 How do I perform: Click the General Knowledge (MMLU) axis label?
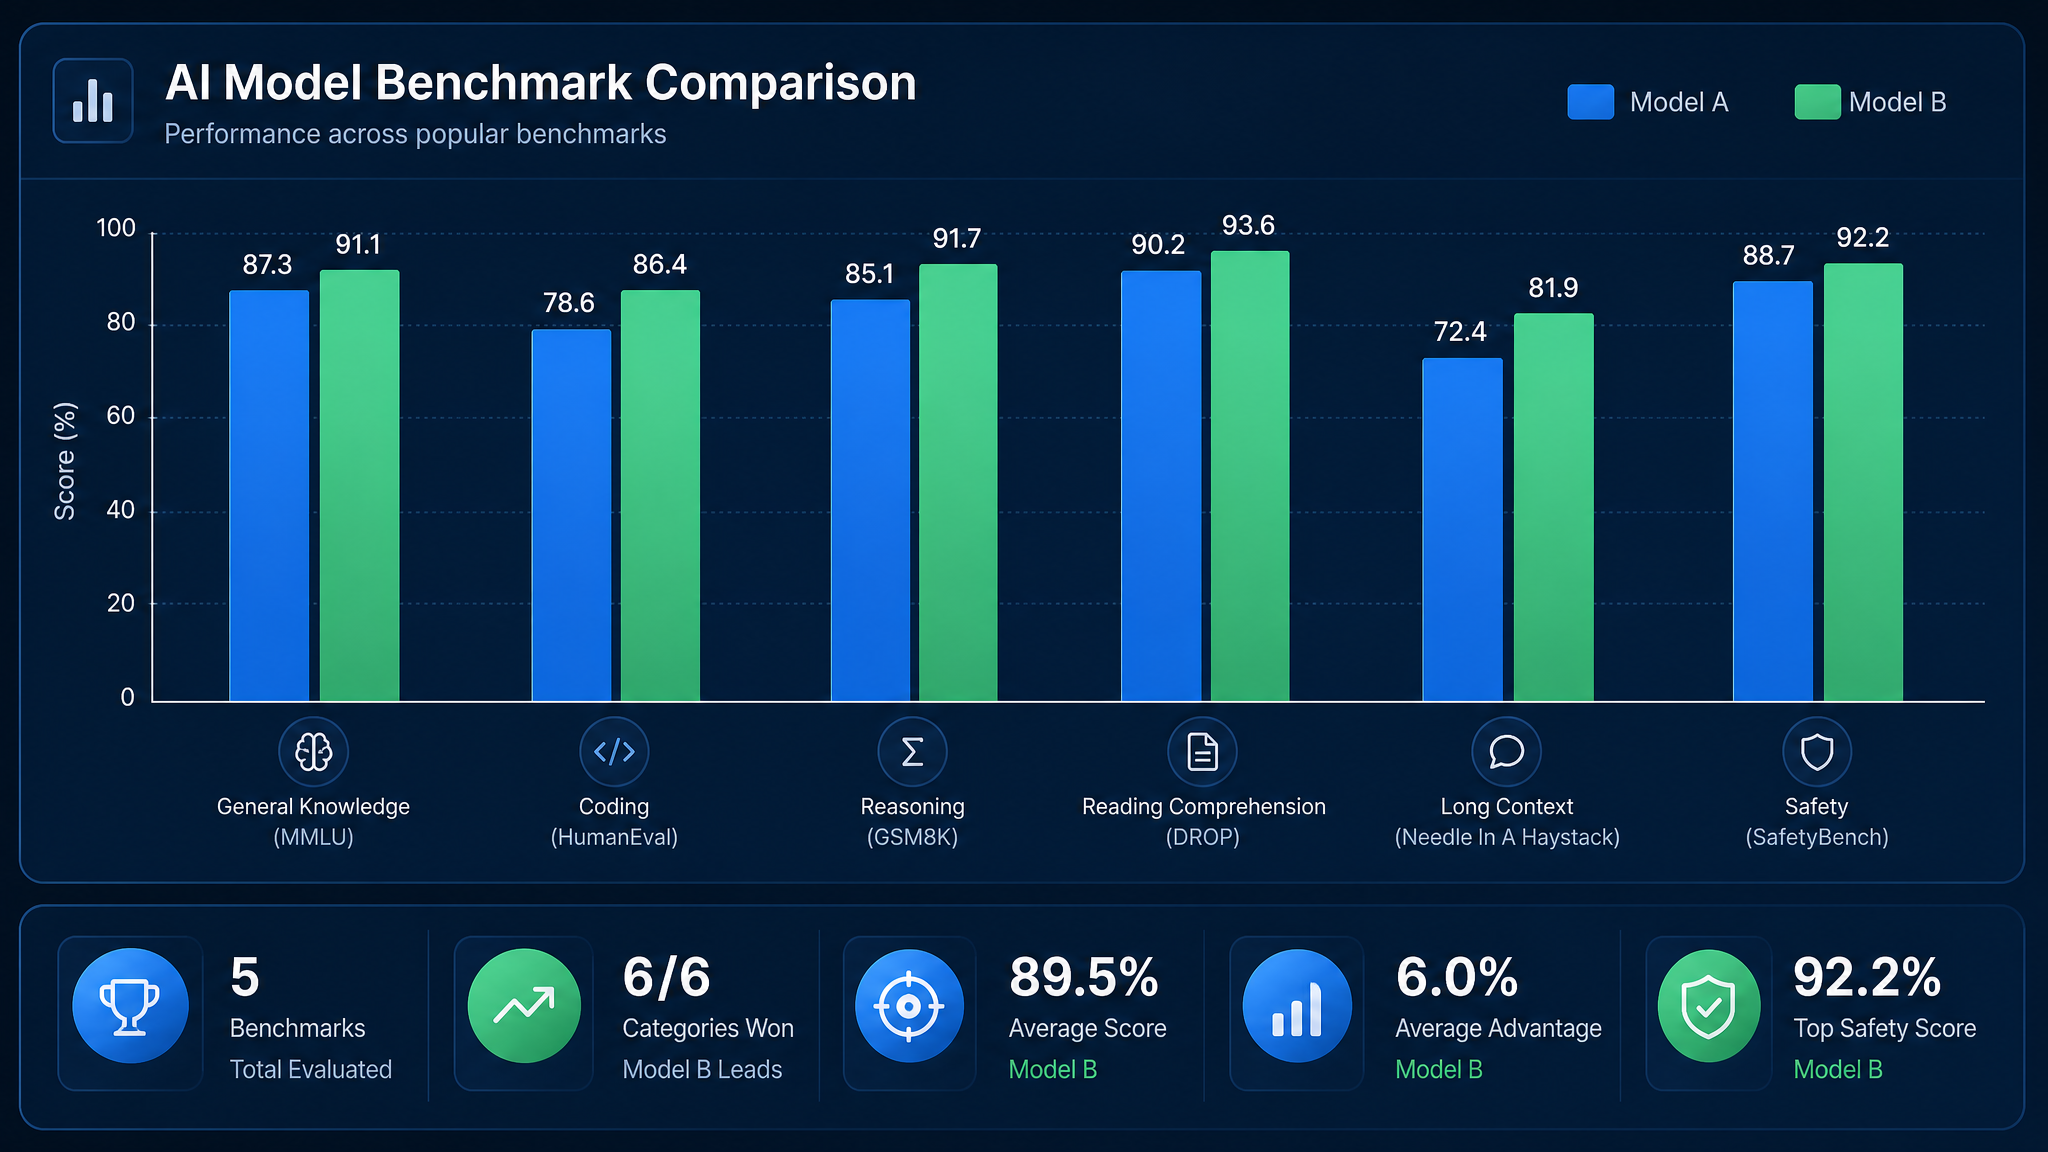coord(313,822)
